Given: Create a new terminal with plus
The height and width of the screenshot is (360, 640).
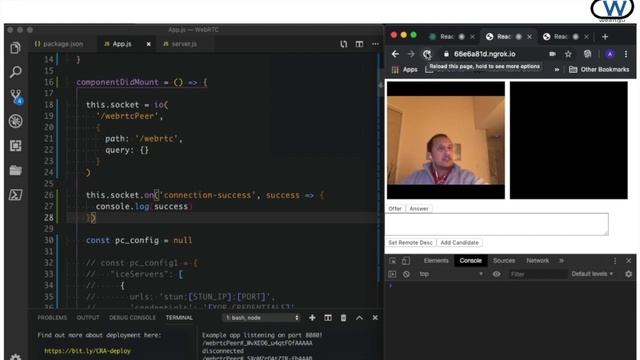Looking at the screenshot, I should click(312, 318).
